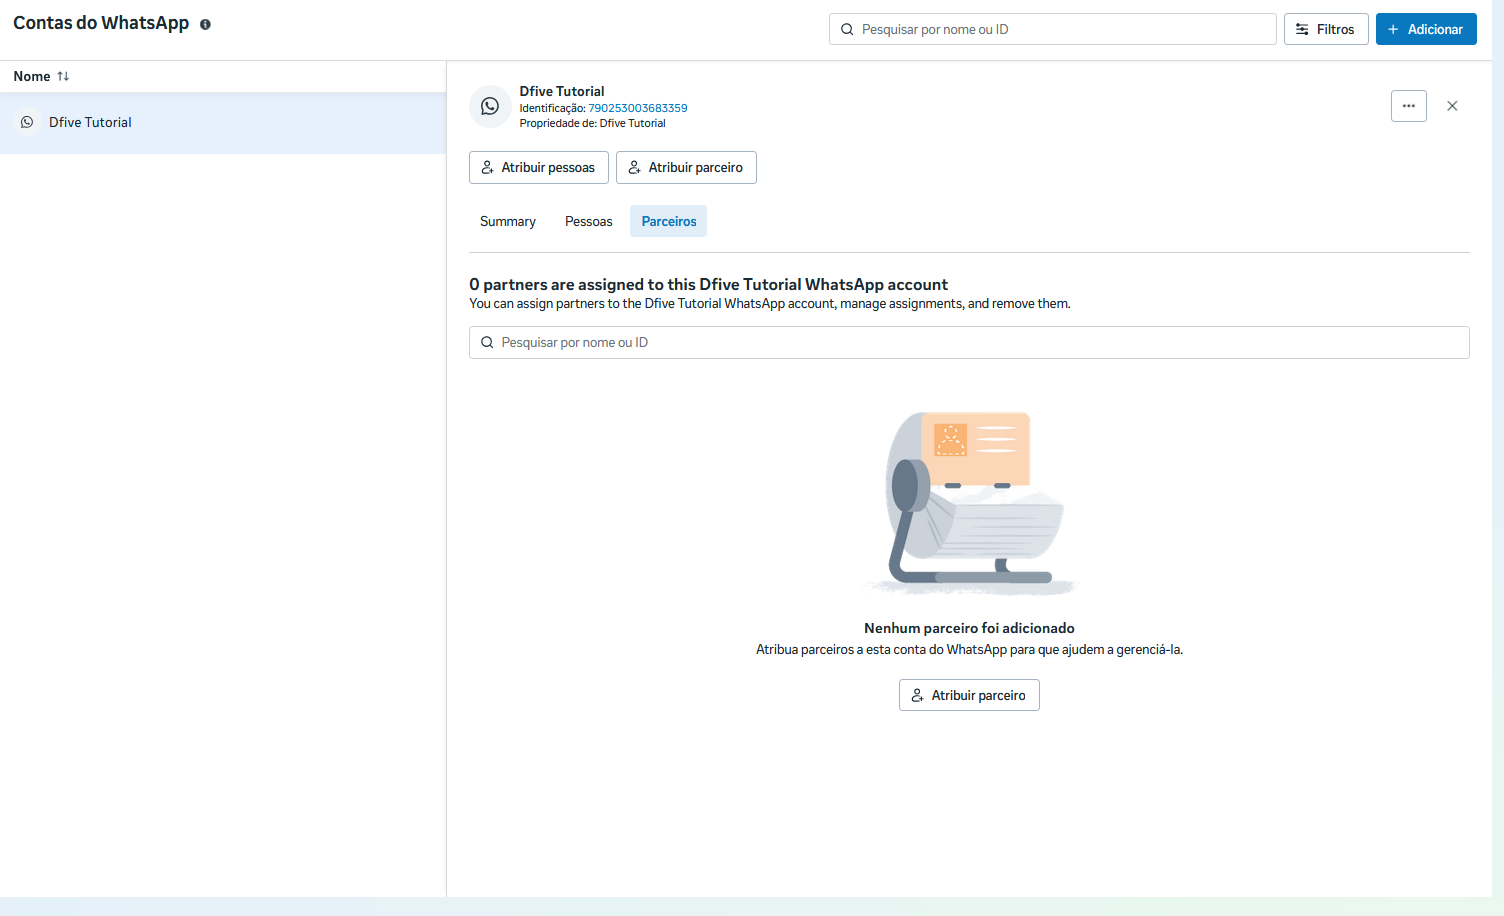Viewport: 1504px width, 916px height.
Task: Select the Parceiros tab
Action: click(668, 221)
